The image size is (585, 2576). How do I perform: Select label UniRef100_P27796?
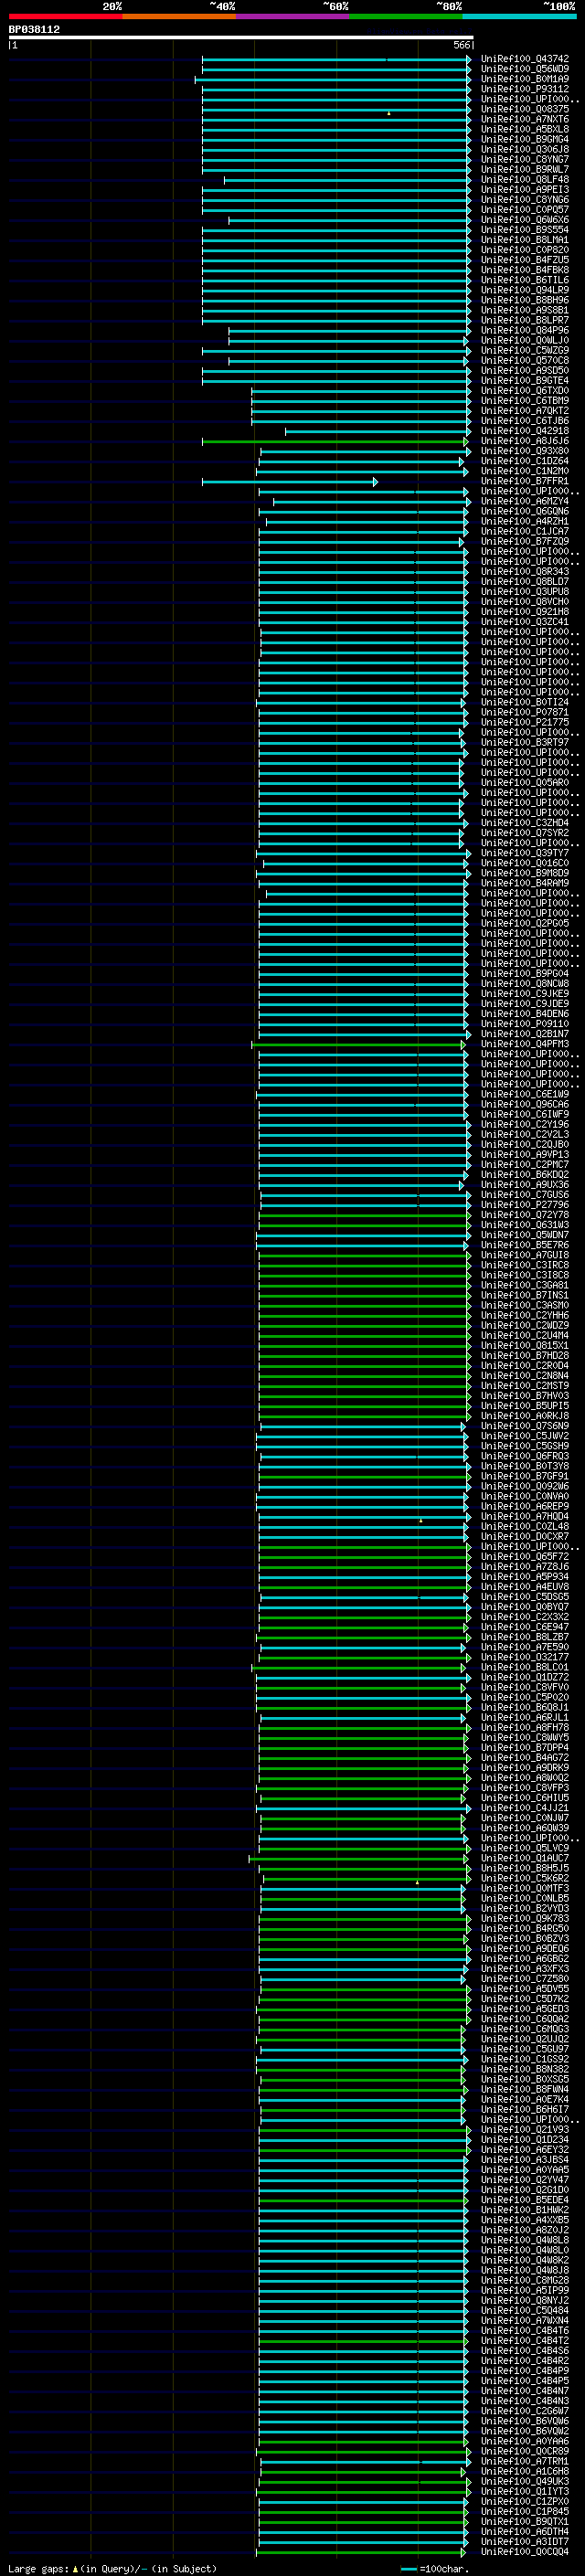525,1205
